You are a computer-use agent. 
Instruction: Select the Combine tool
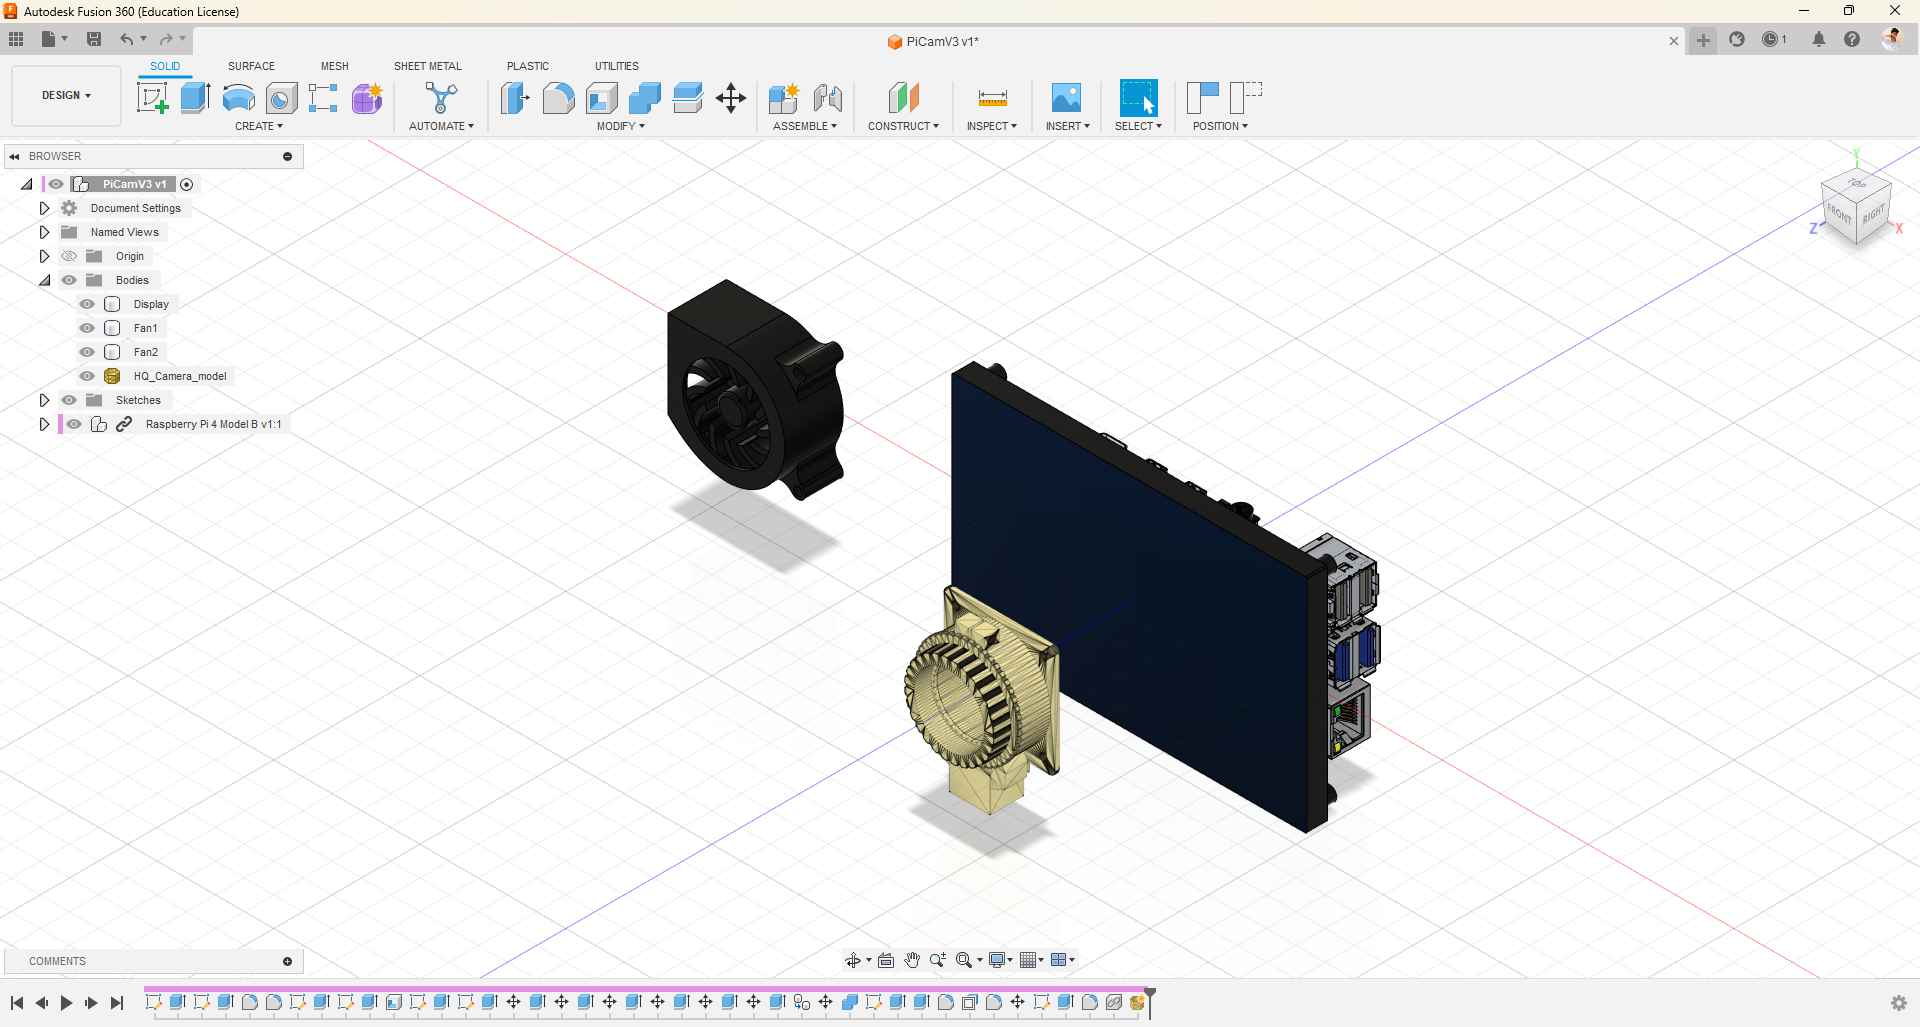tap(645, 98)
